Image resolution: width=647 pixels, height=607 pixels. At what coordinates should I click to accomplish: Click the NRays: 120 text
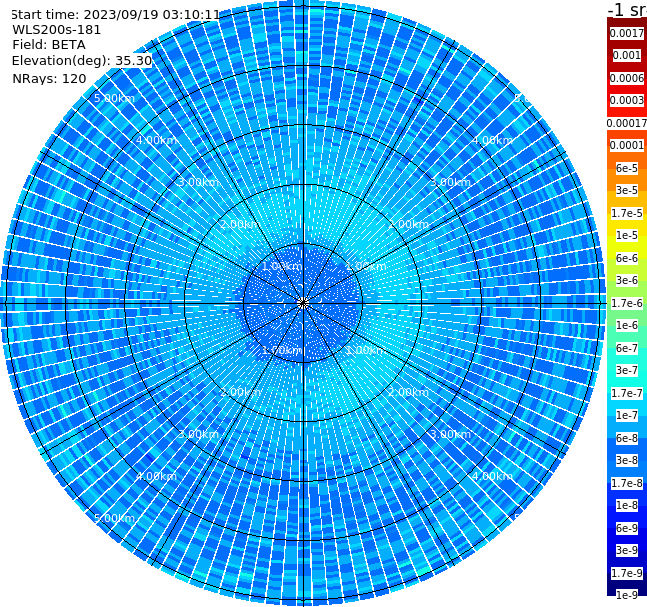(x=50, y=78)
